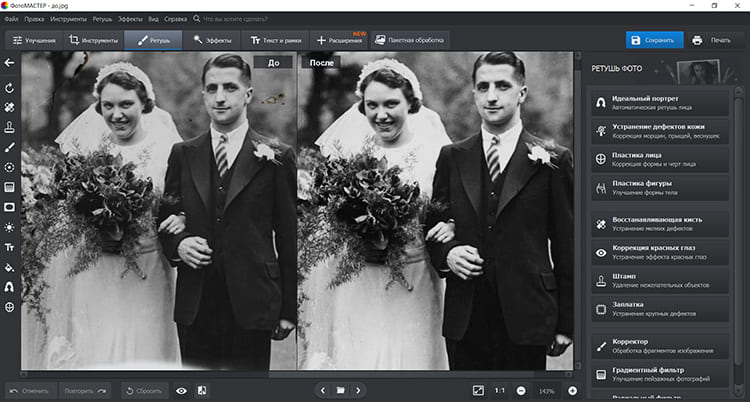
Task: Toggle the eye view-original button
Action: [181, 391]
